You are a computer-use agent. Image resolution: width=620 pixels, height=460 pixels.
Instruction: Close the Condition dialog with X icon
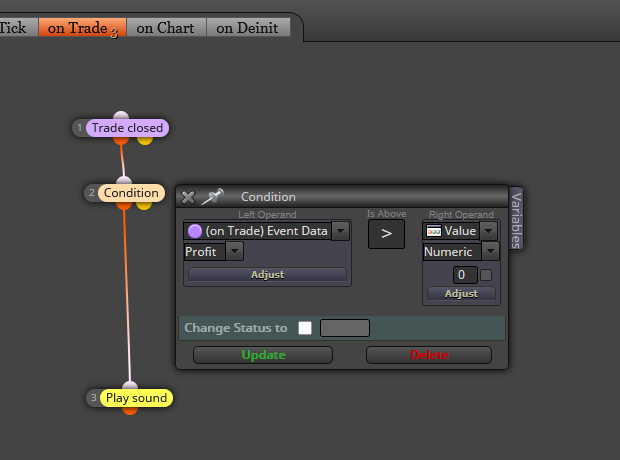188,197
